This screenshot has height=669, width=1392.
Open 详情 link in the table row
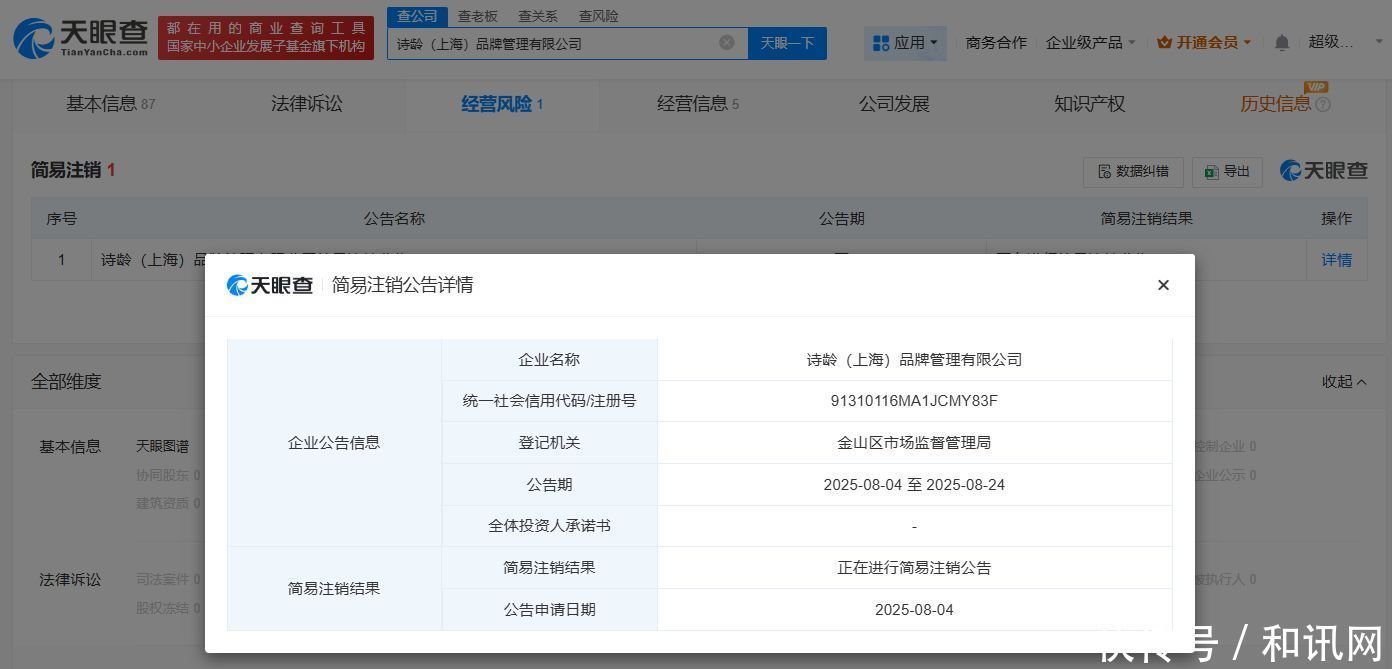pyautogui.click(x=1336, y=260)
